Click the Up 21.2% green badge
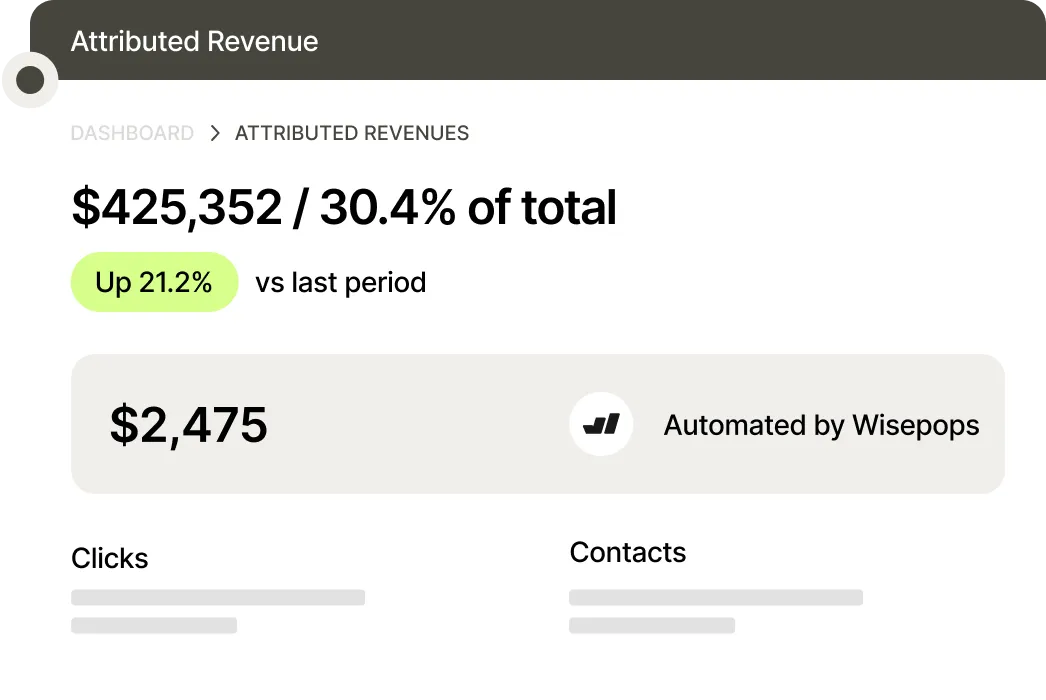This screenshot has width=1046, height=700. coord(154,282)
